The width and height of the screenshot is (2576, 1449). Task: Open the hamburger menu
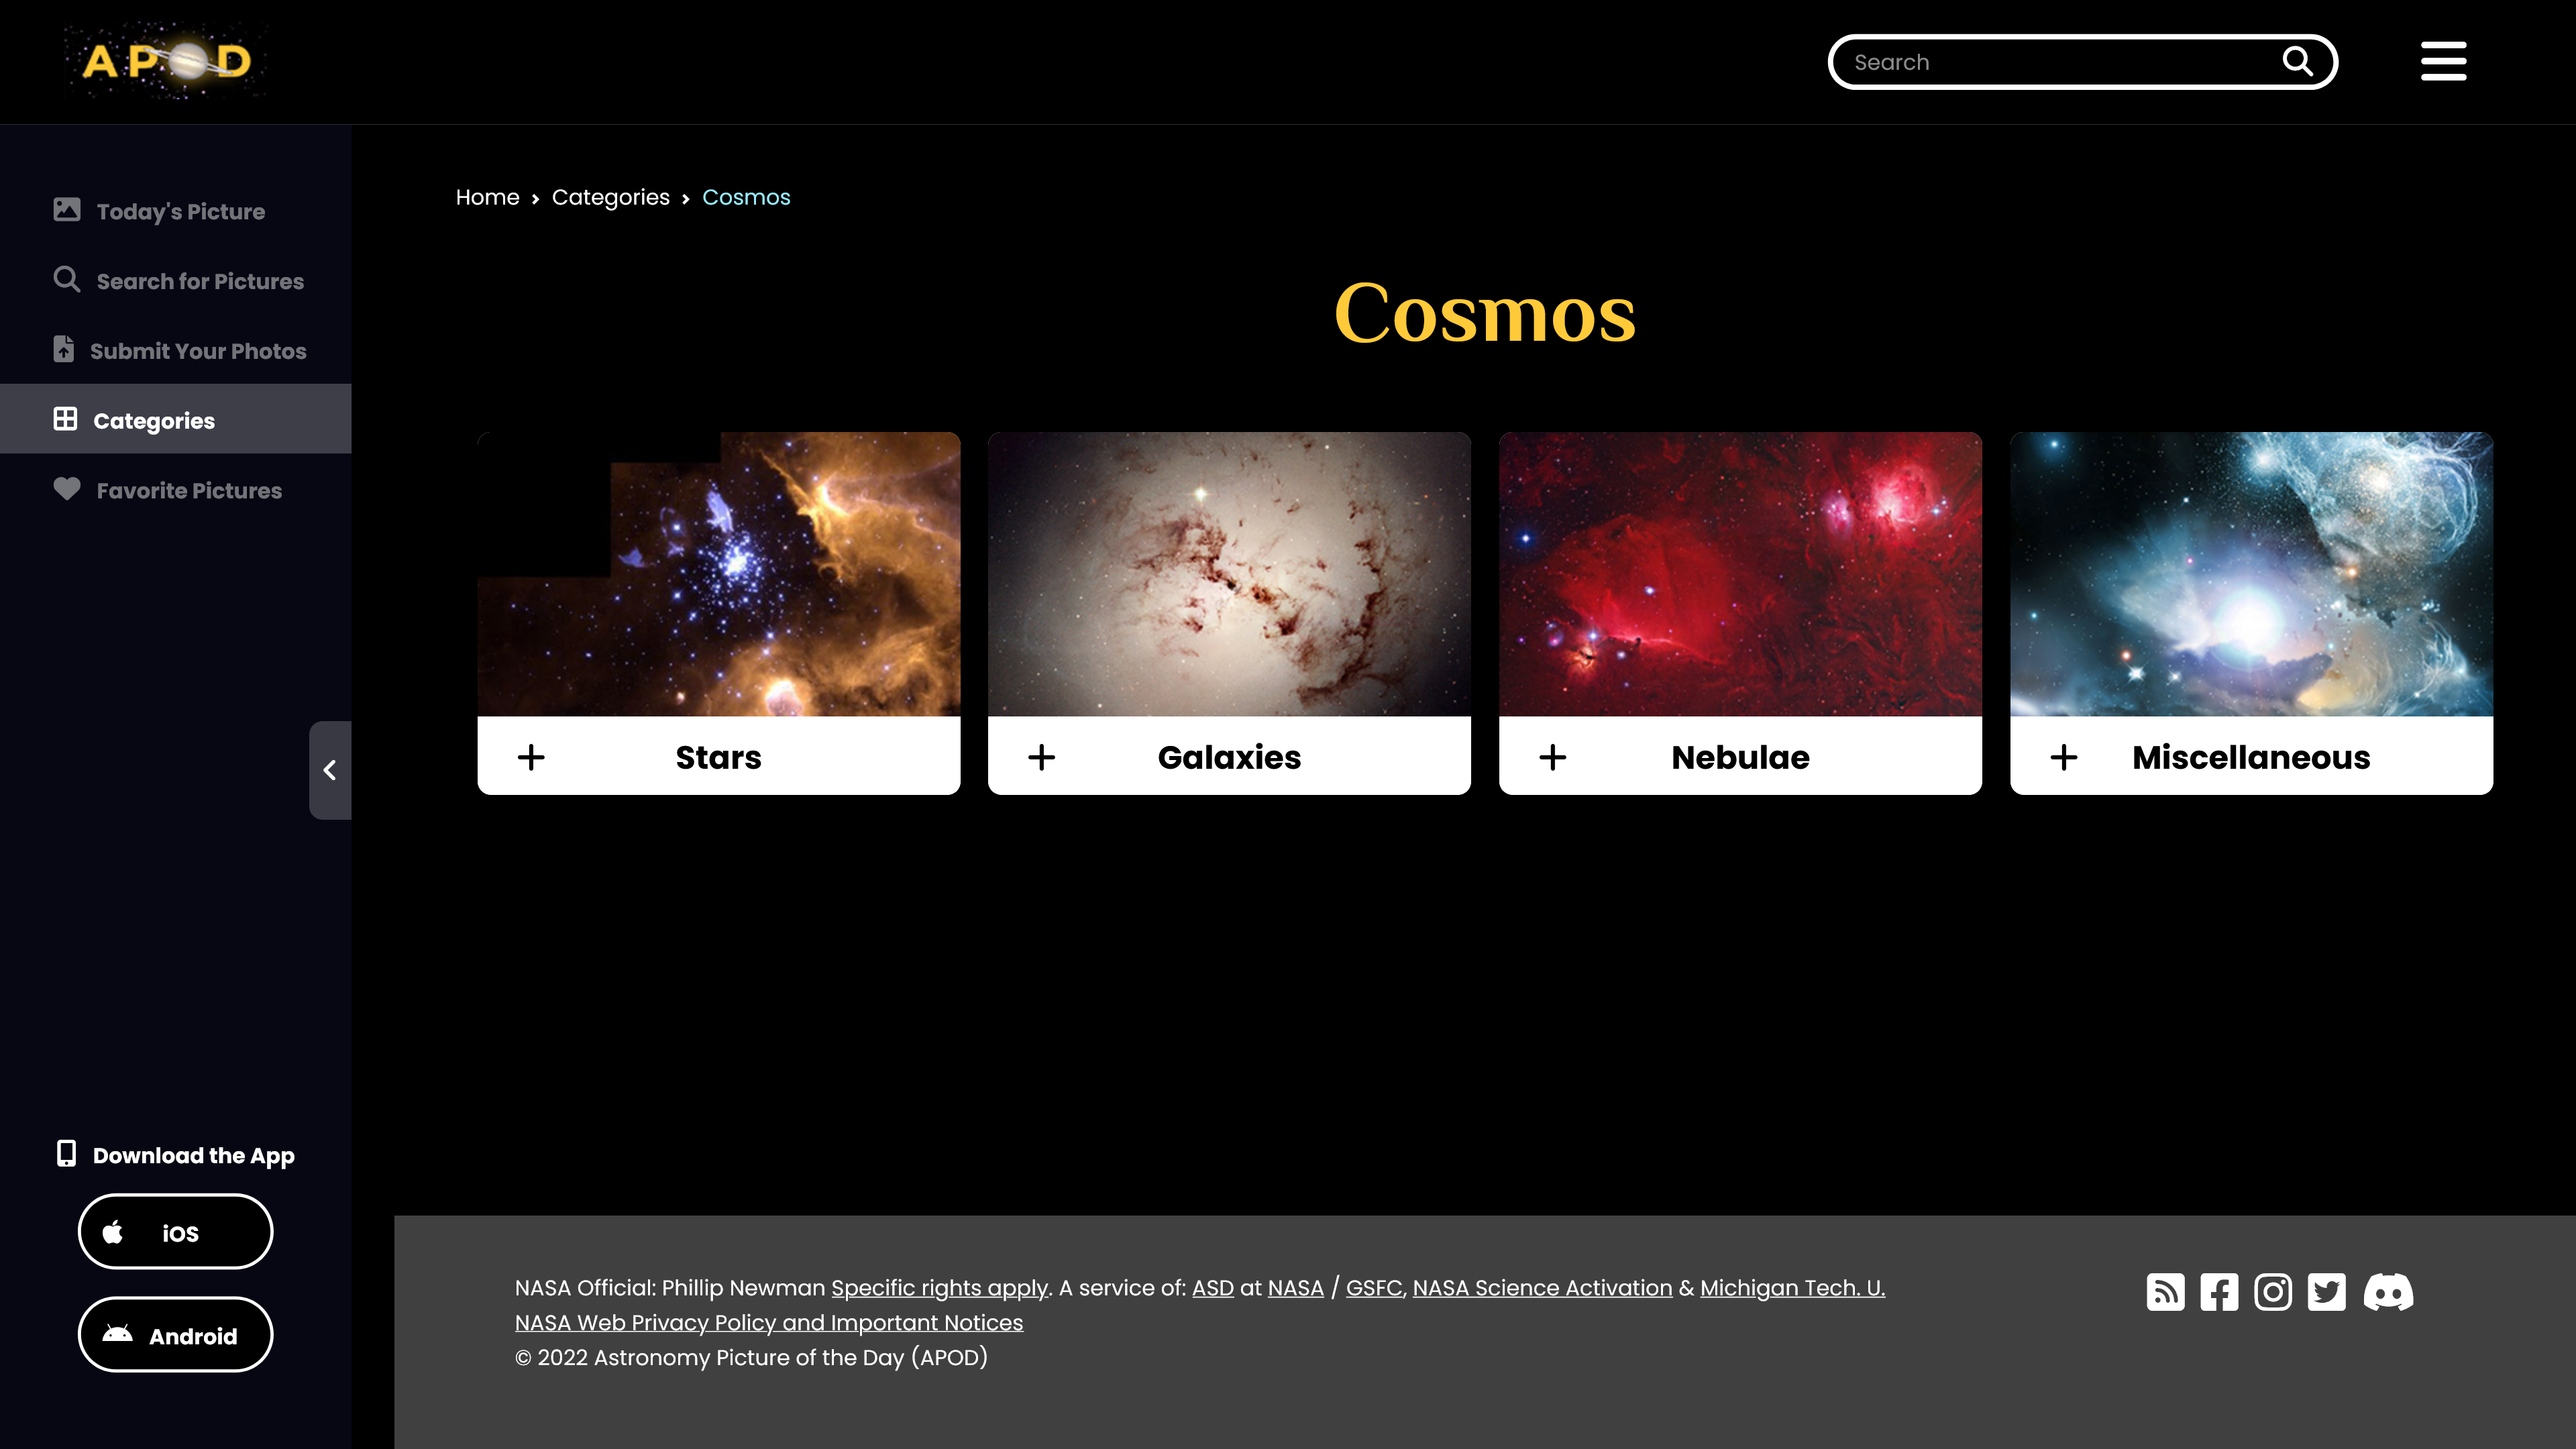coord(2443,61)
